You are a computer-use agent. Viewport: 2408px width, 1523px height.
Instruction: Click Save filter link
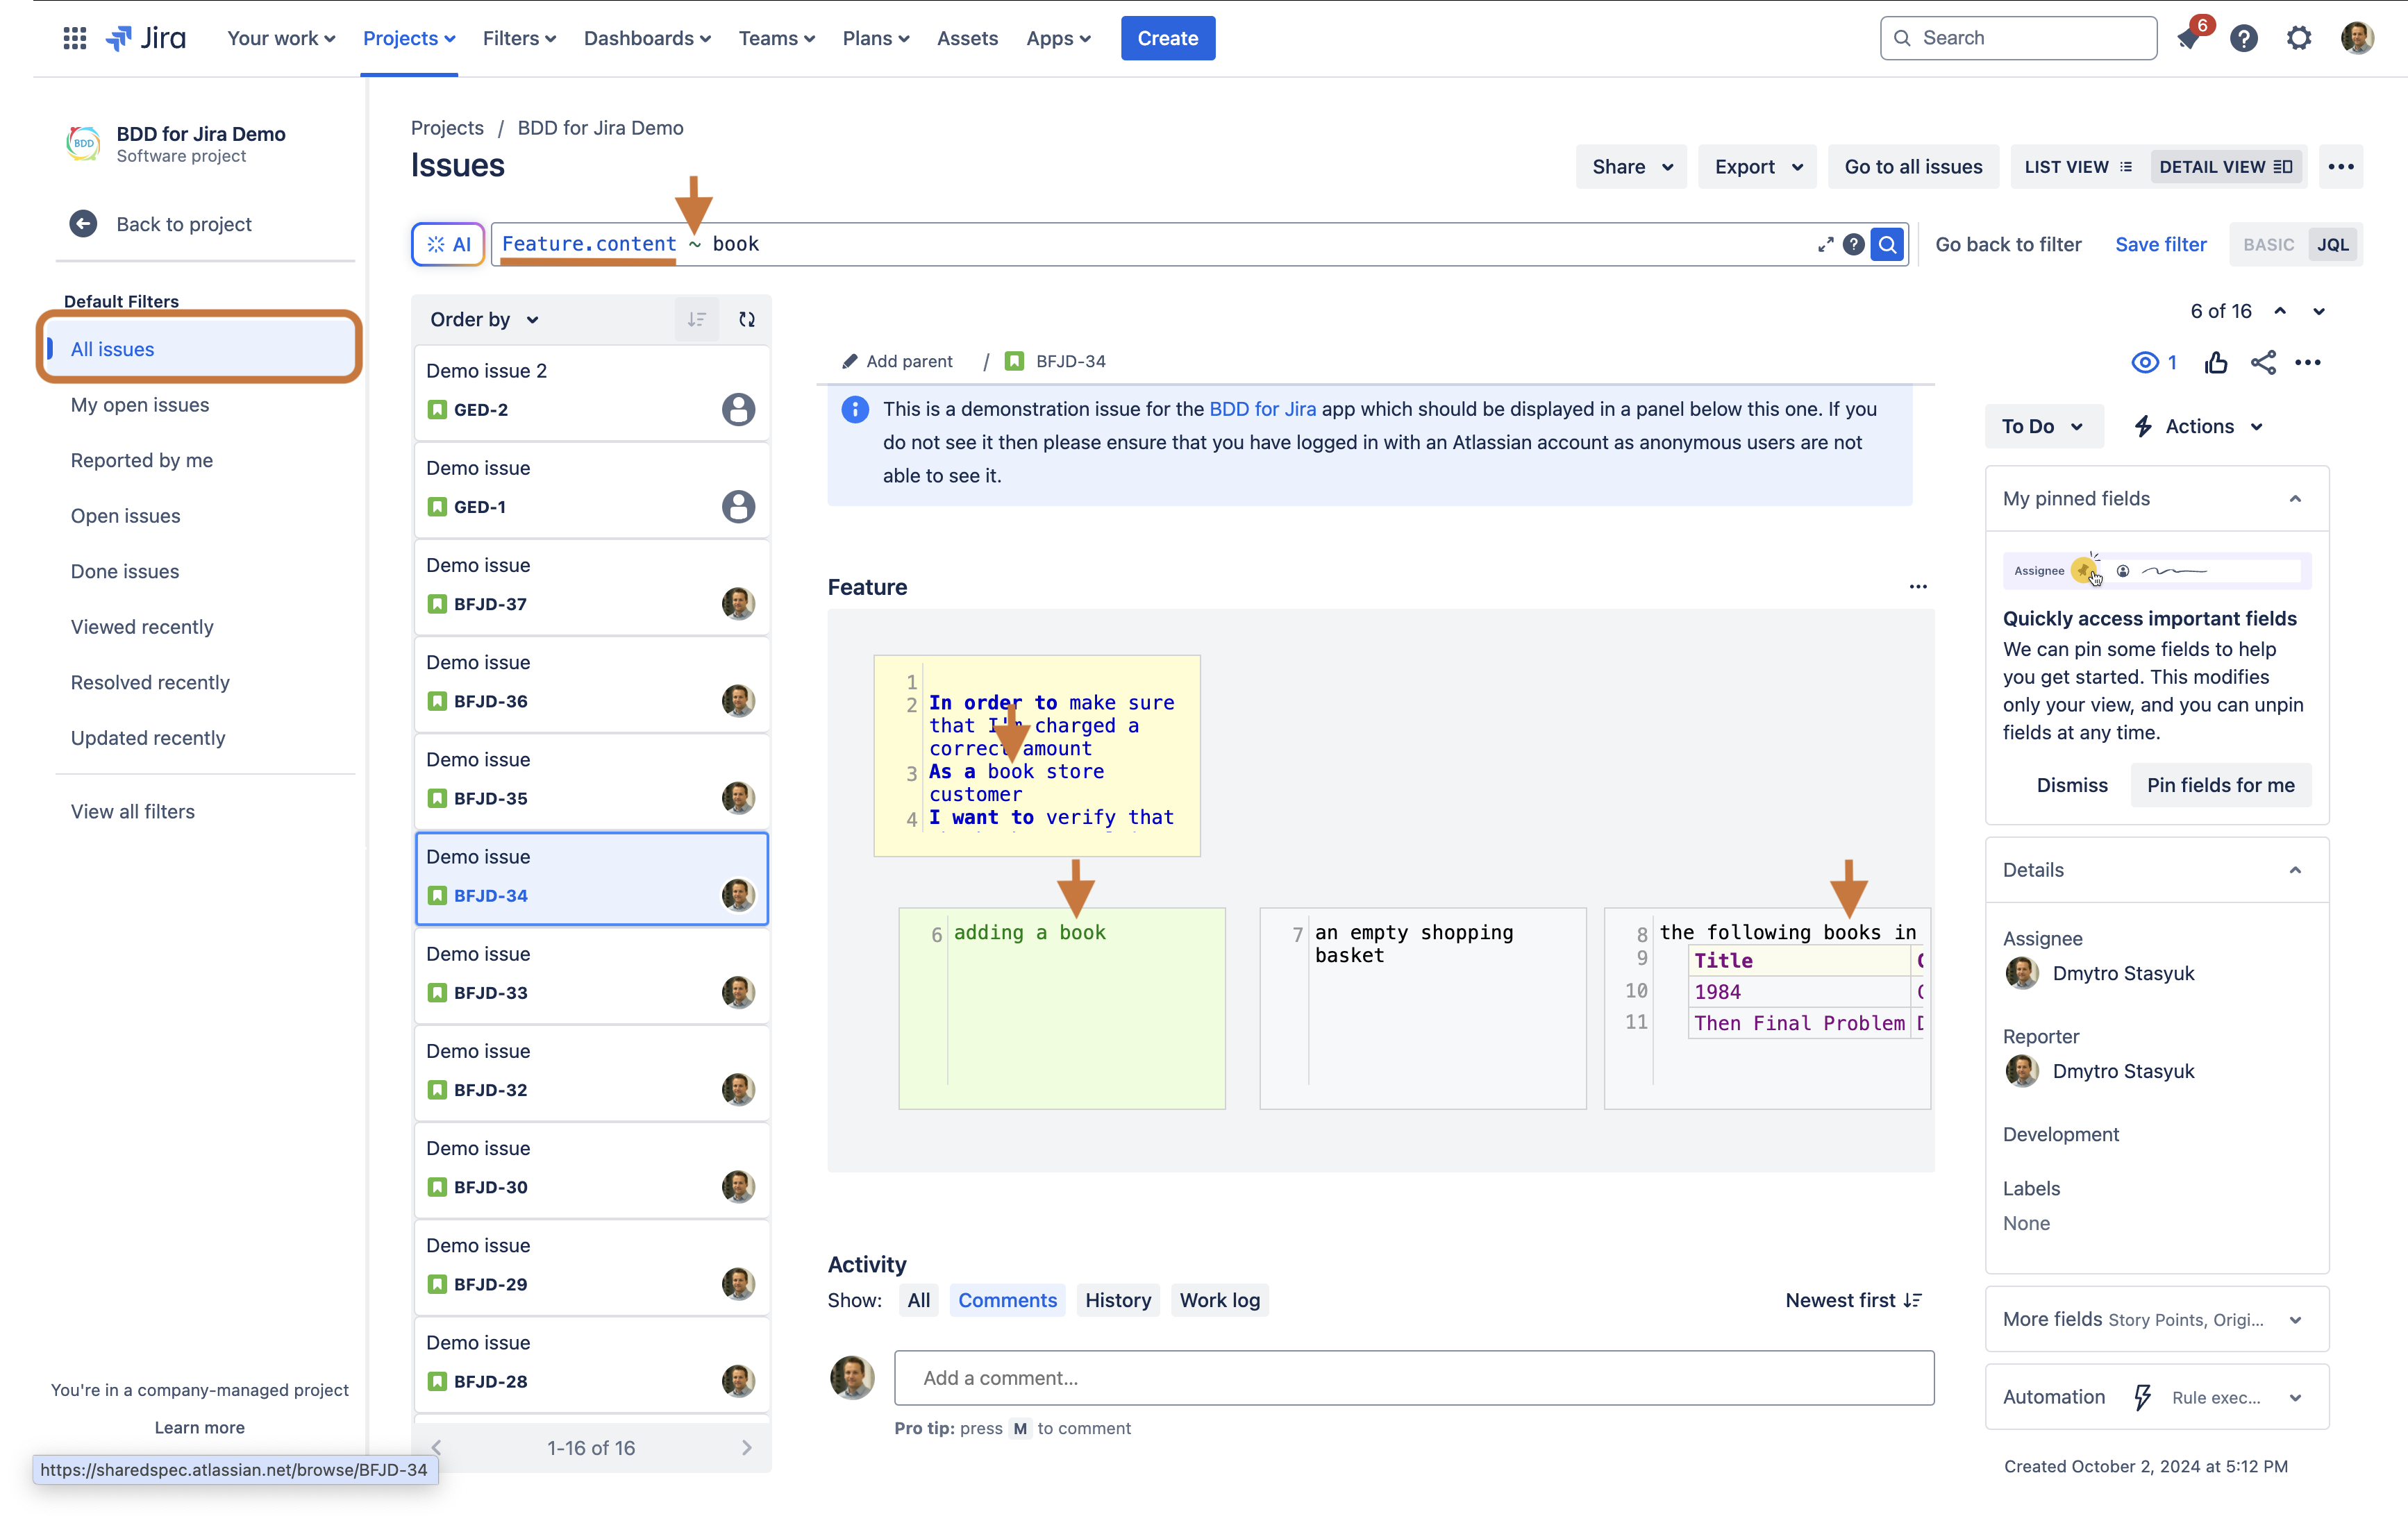click(2160, 244)
